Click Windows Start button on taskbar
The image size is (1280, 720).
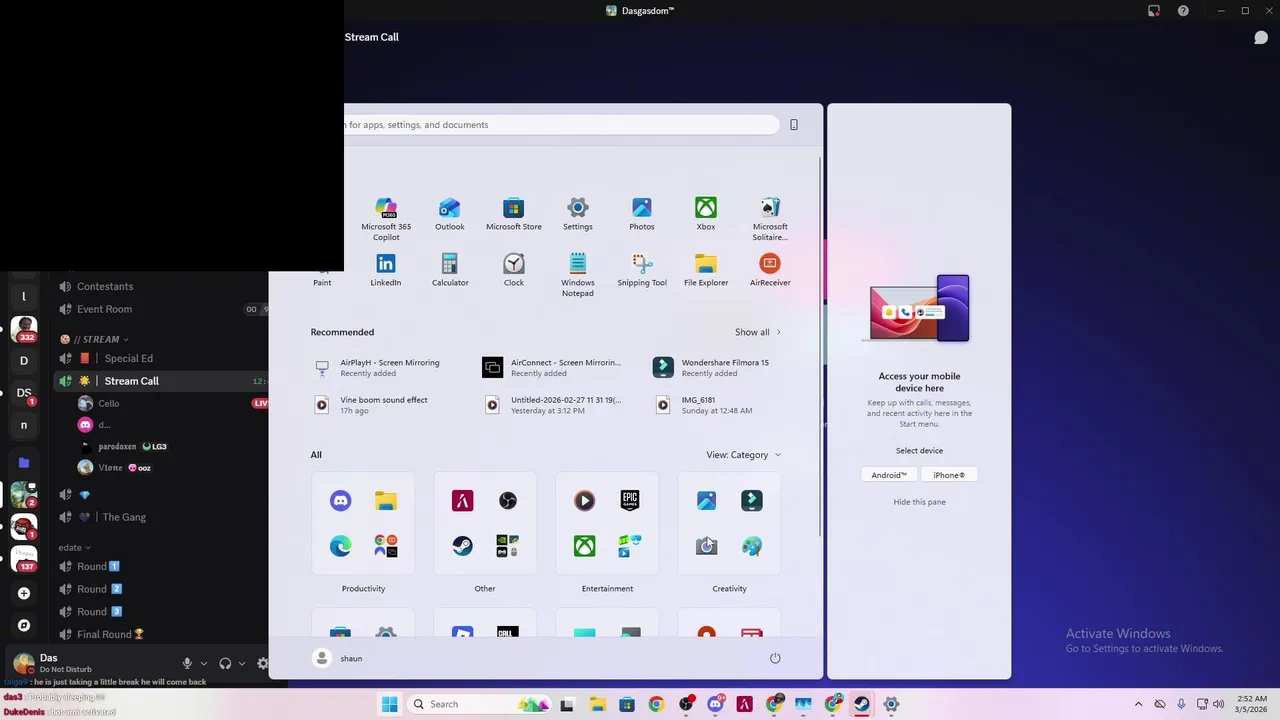tap(389, 704)
